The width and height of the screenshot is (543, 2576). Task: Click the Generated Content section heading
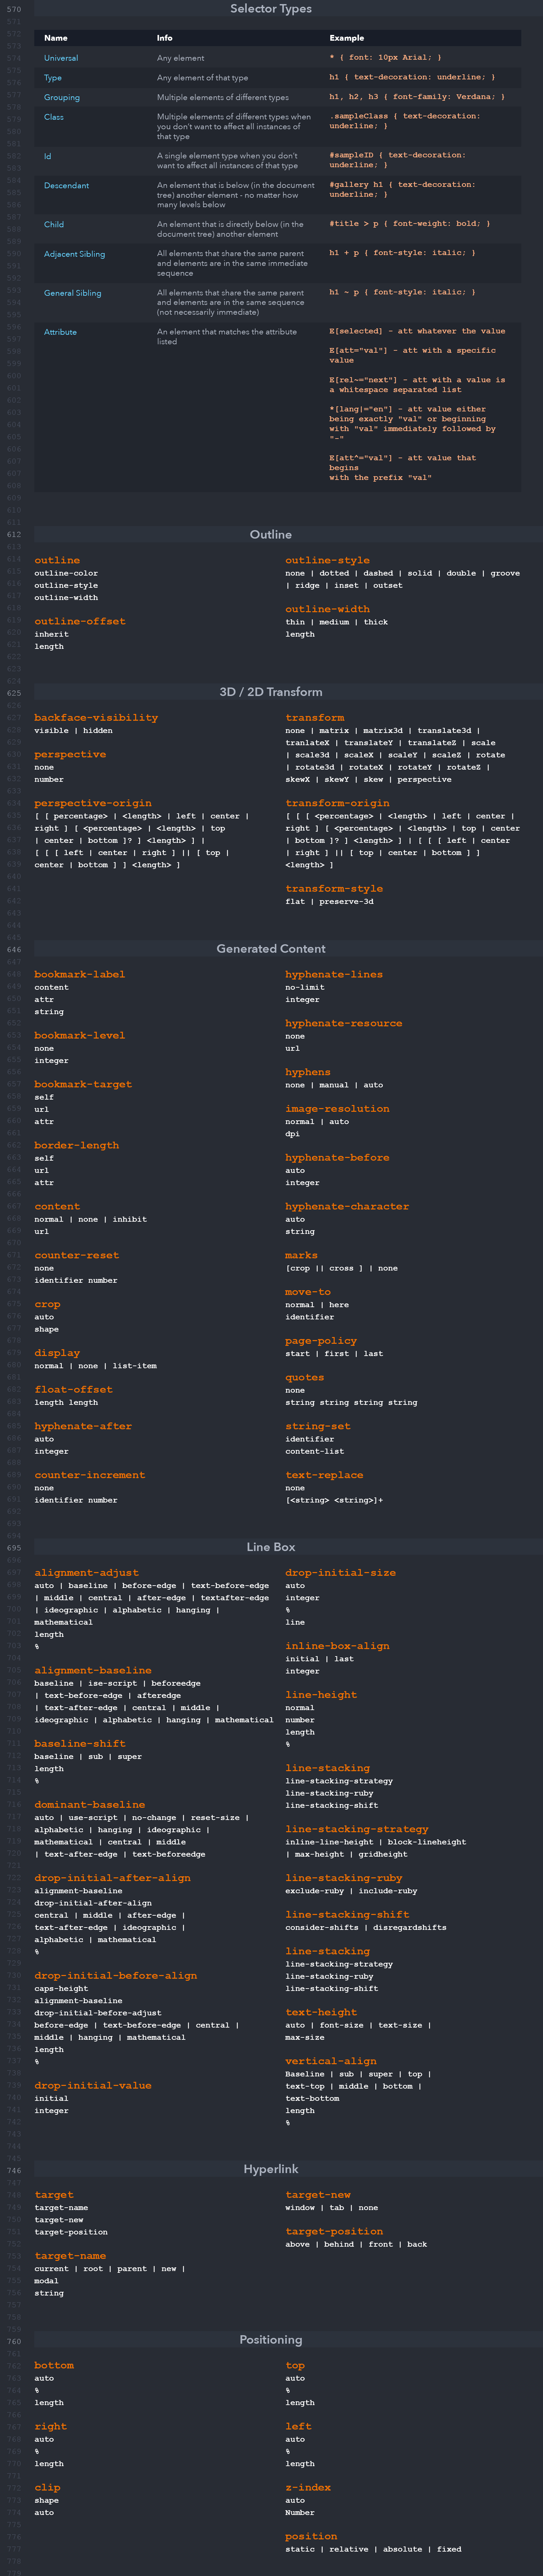pos(271,949)
